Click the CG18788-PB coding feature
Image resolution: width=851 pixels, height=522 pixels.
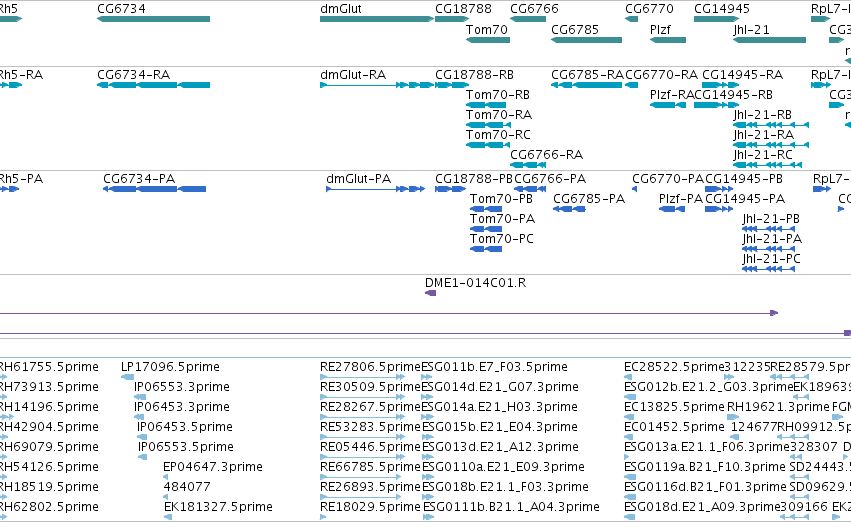coord(450,189)
